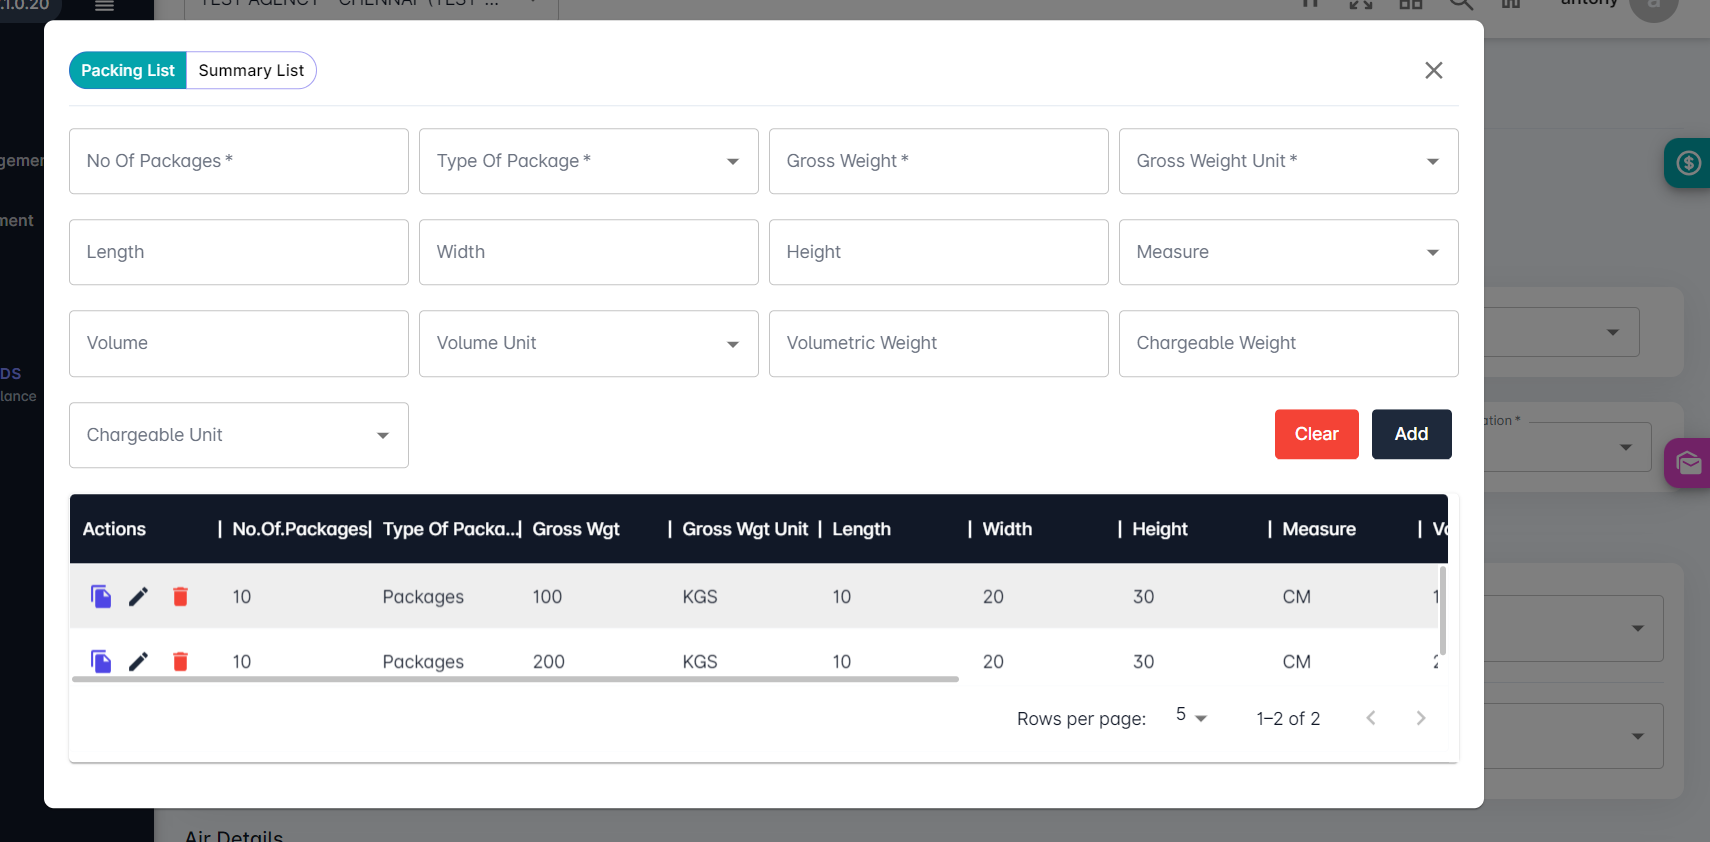Delete the first packing row (100 KGS)

tap(180, 597)
